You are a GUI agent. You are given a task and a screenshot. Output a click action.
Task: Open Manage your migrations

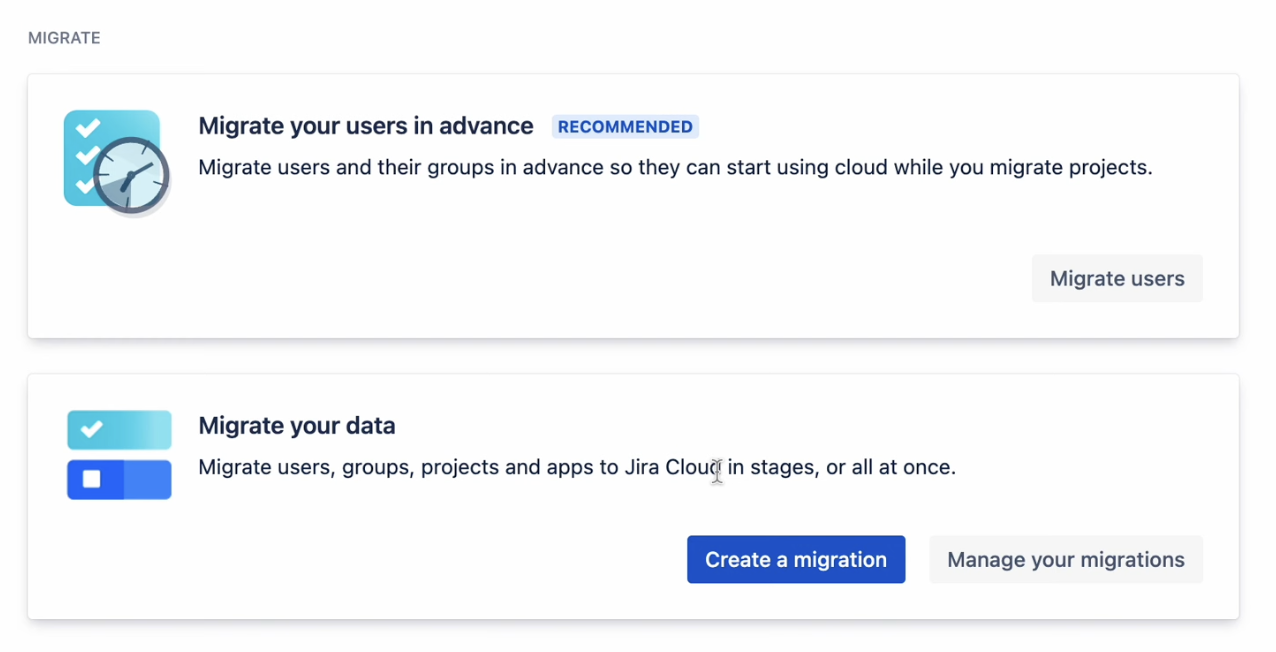[1065, 560]
